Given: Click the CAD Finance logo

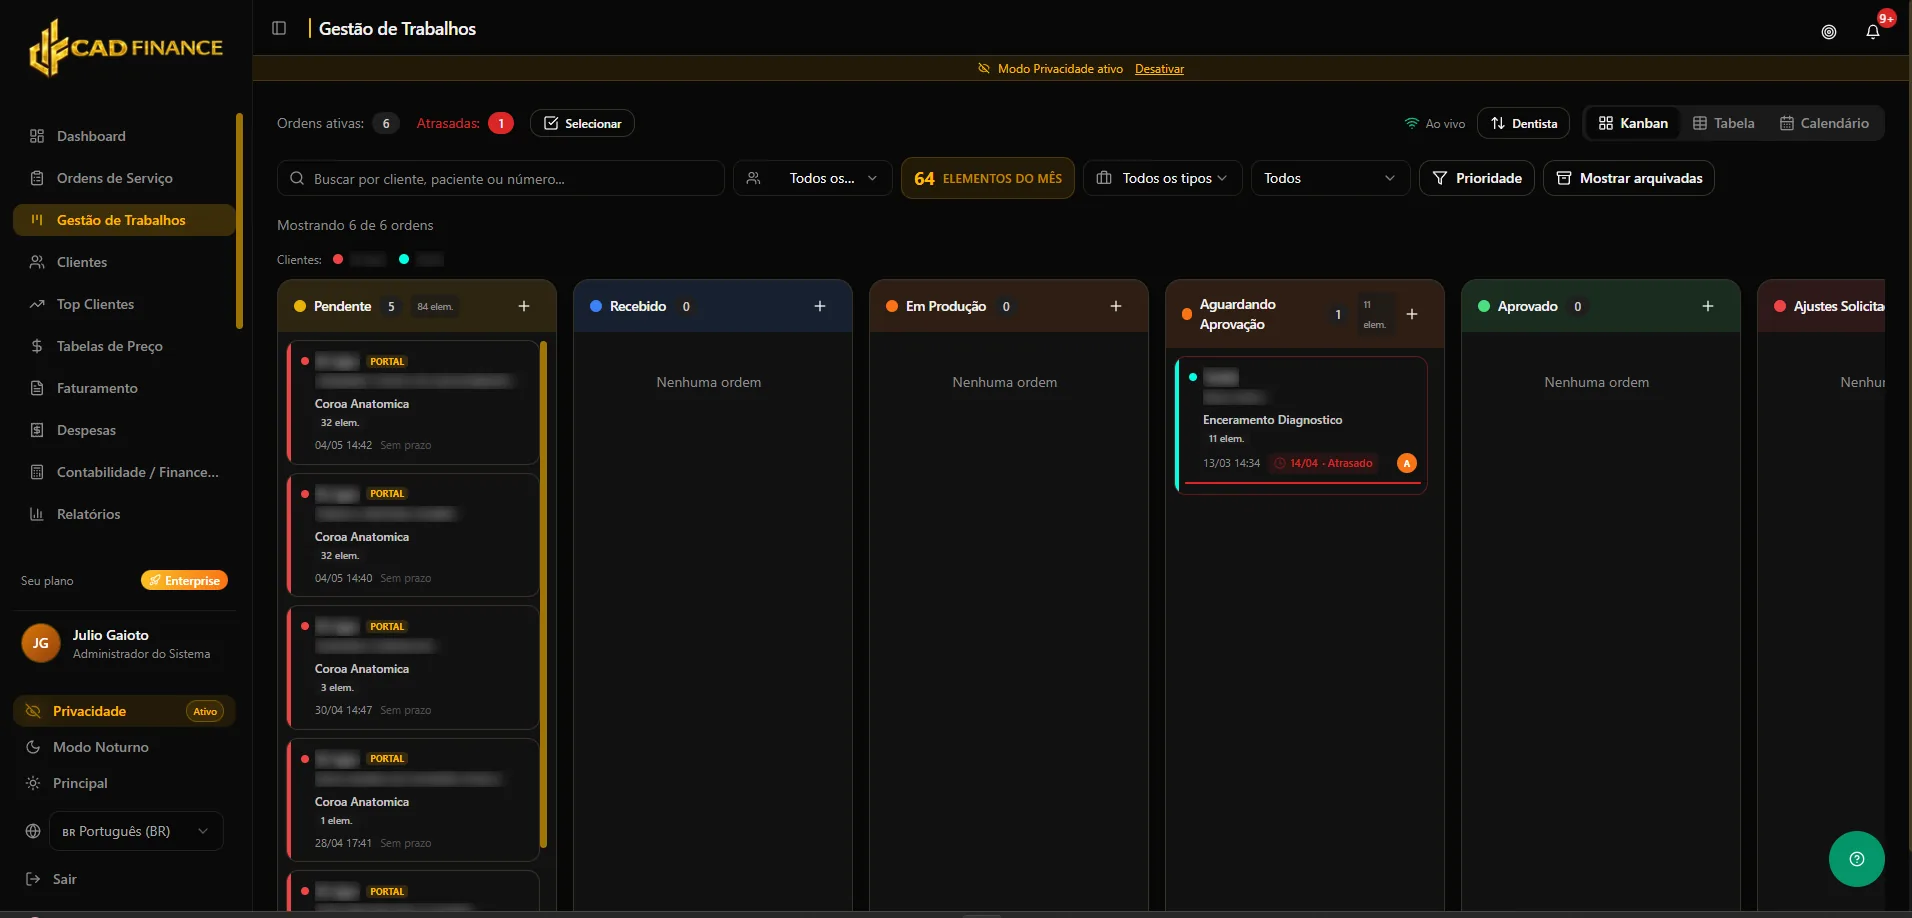Looking at the screenshot, I should pyautogui.click(x=126, y=47).
